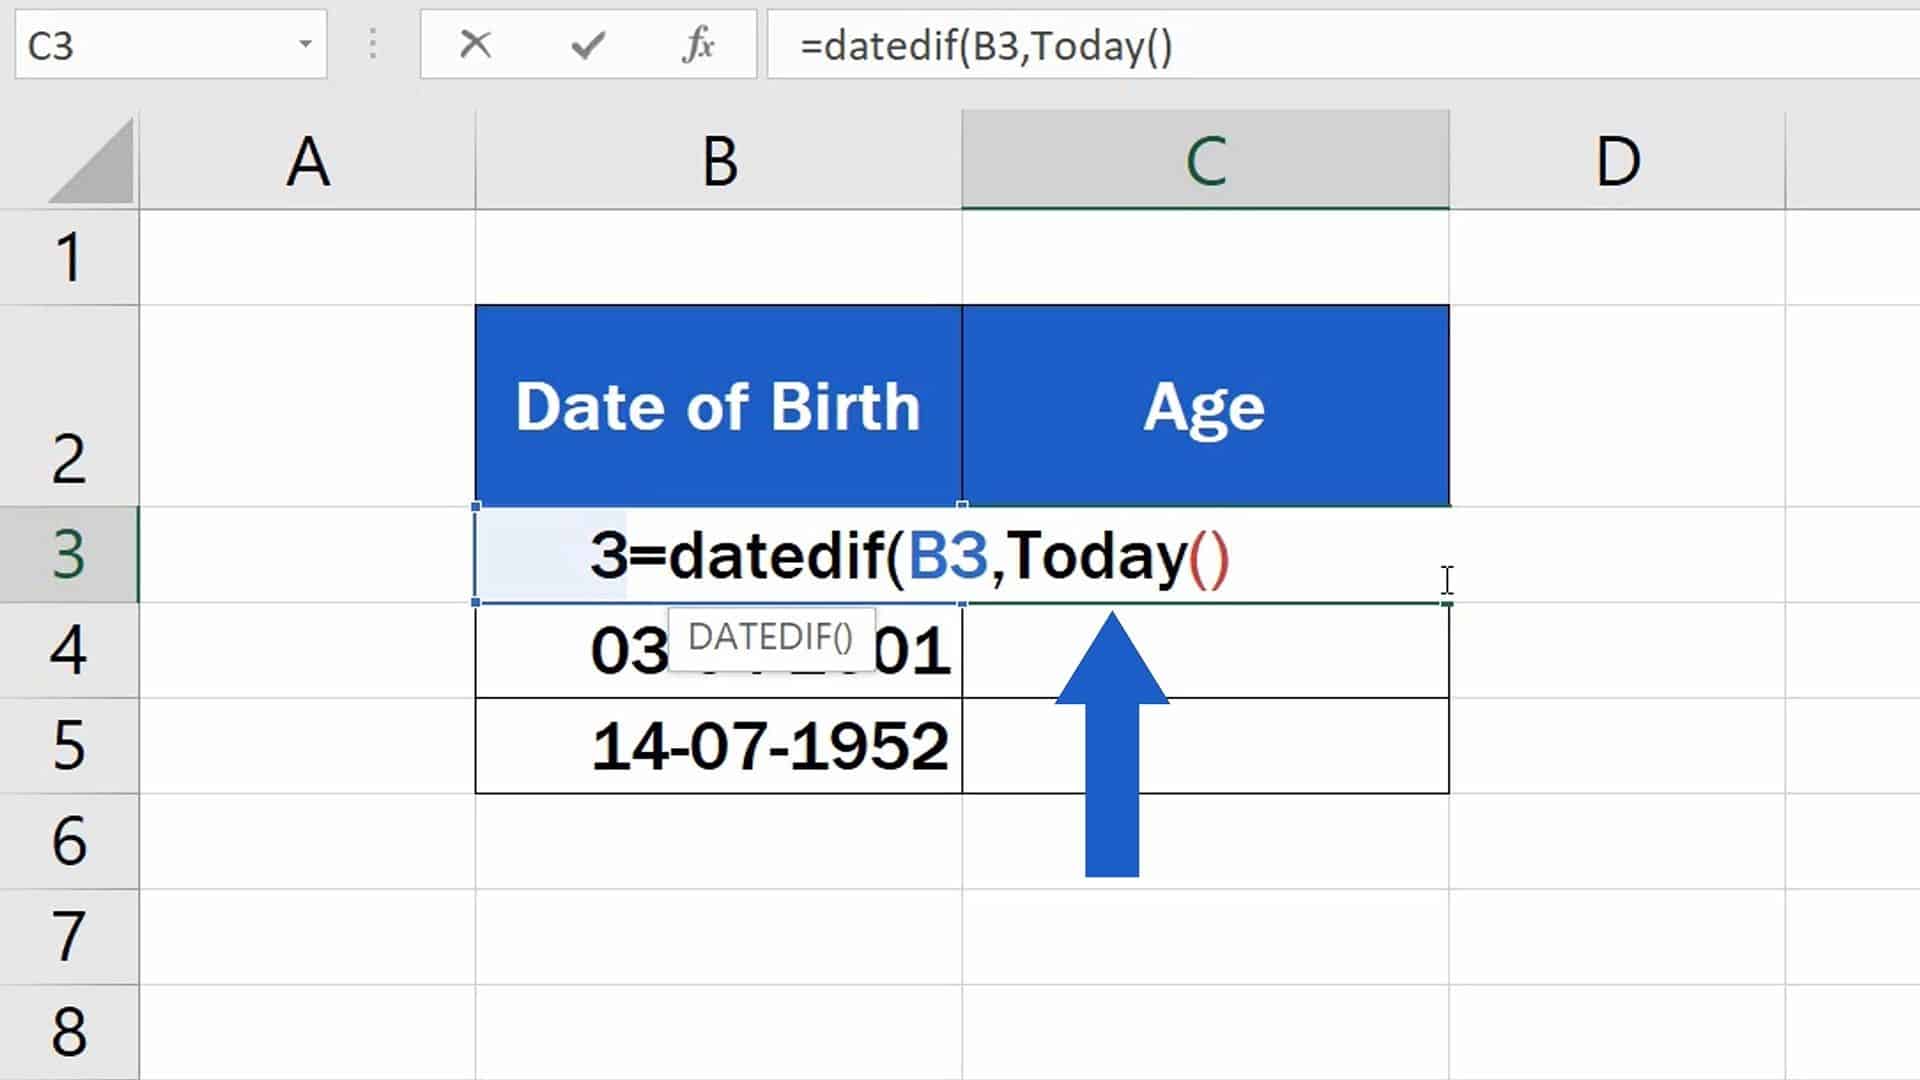This screenshot has width=1920, height=1080.
Task: Select column B header
Action: click(719, 161)
